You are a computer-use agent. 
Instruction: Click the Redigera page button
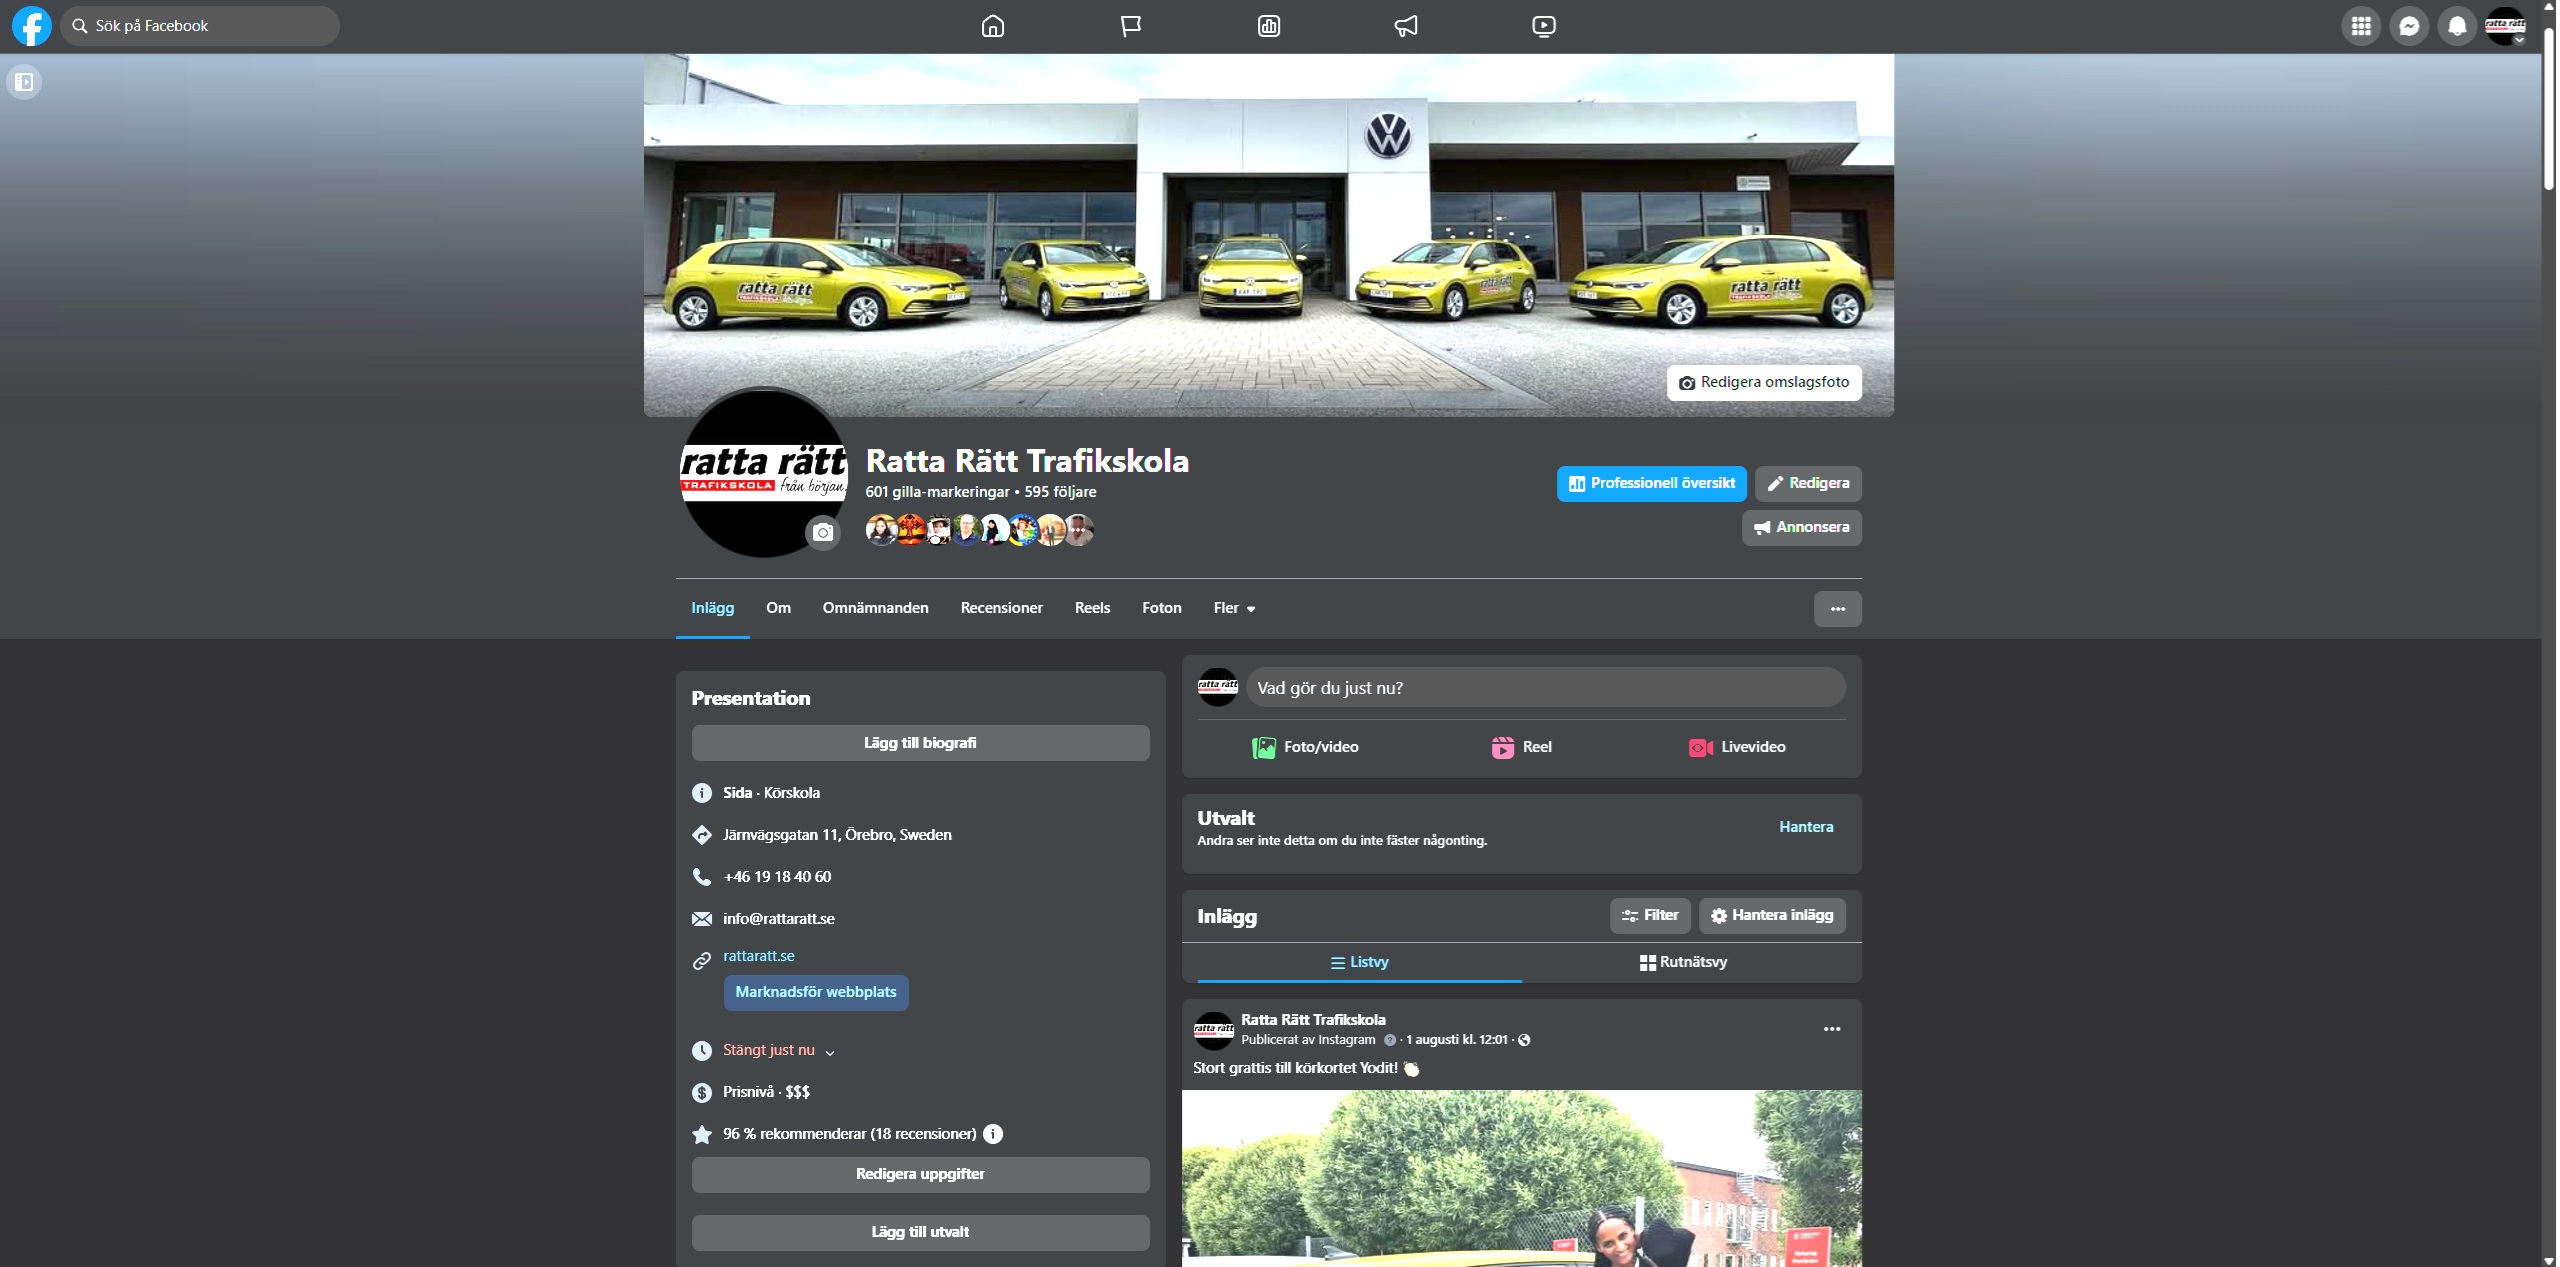point(1808,483)
